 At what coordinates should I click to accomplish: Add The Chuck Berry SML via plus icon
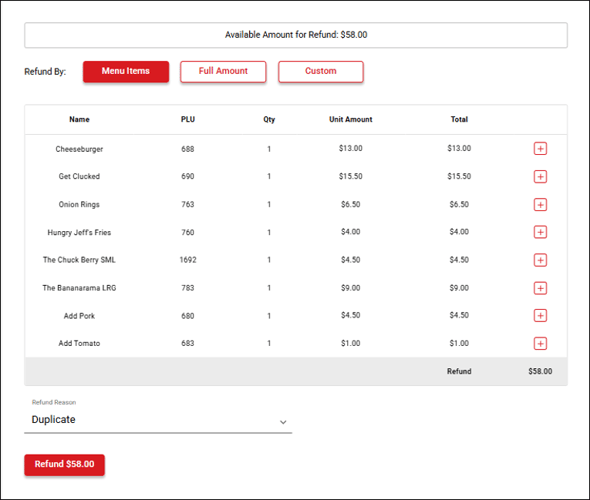pos(540,260)
